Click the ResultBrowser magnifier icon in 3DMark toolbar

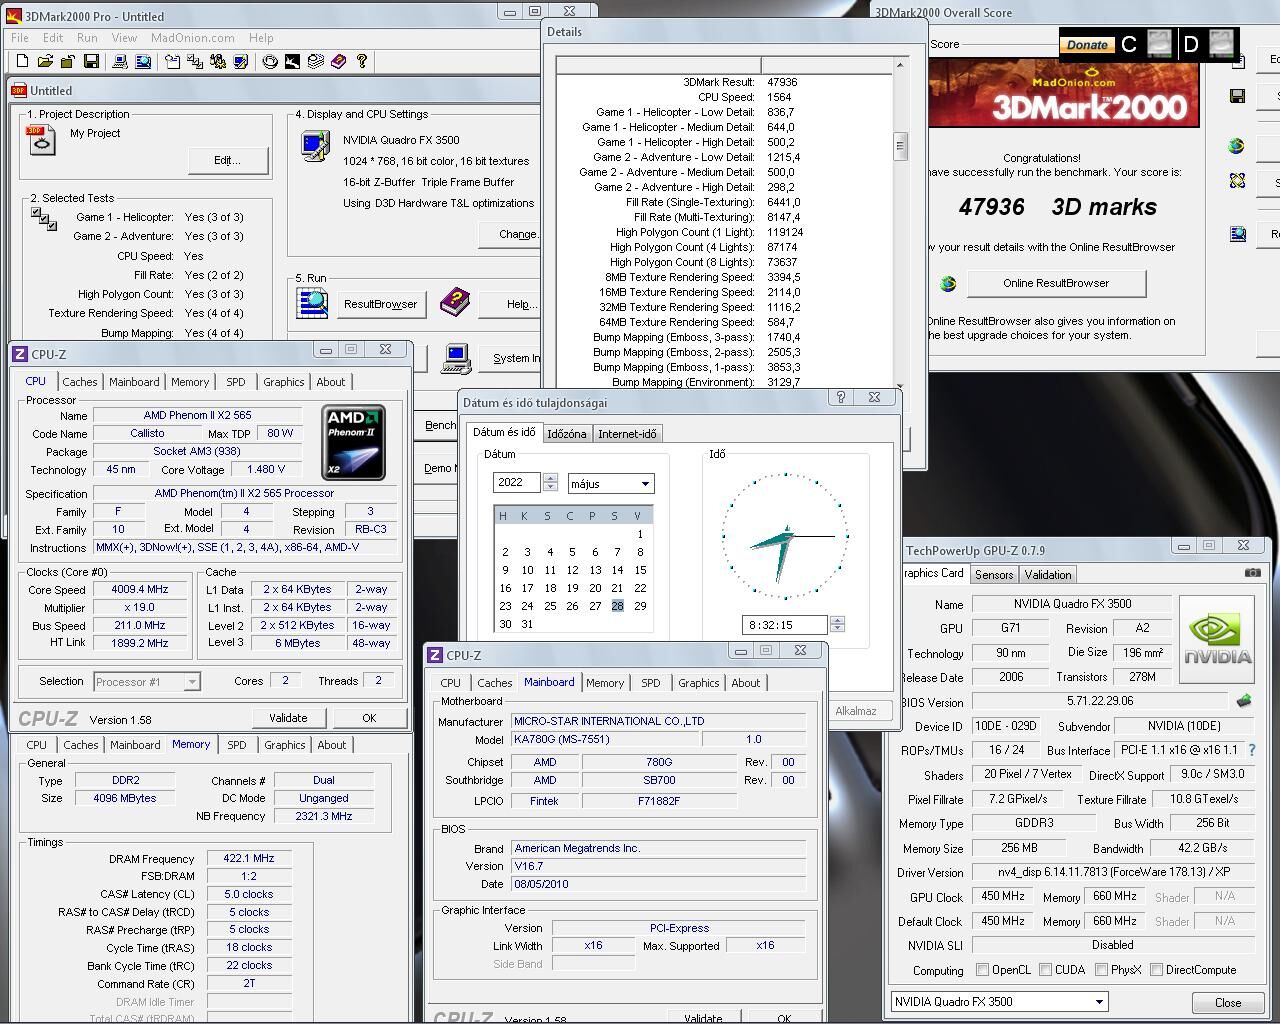pos(143,61)
